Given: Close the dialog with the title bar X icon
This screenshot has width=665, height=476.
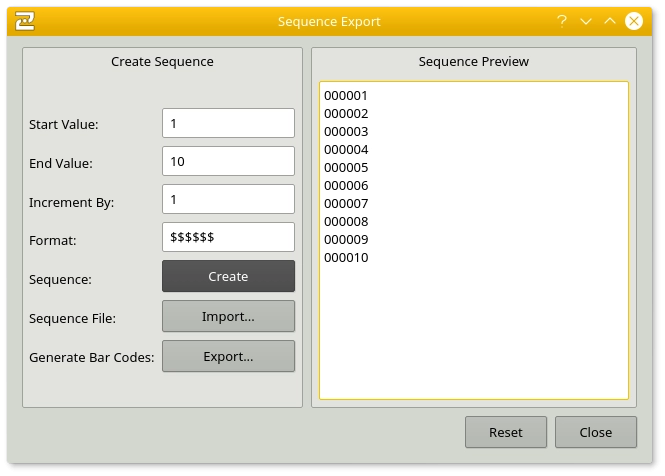Looking at the screenshot, I should click(634, 21).
